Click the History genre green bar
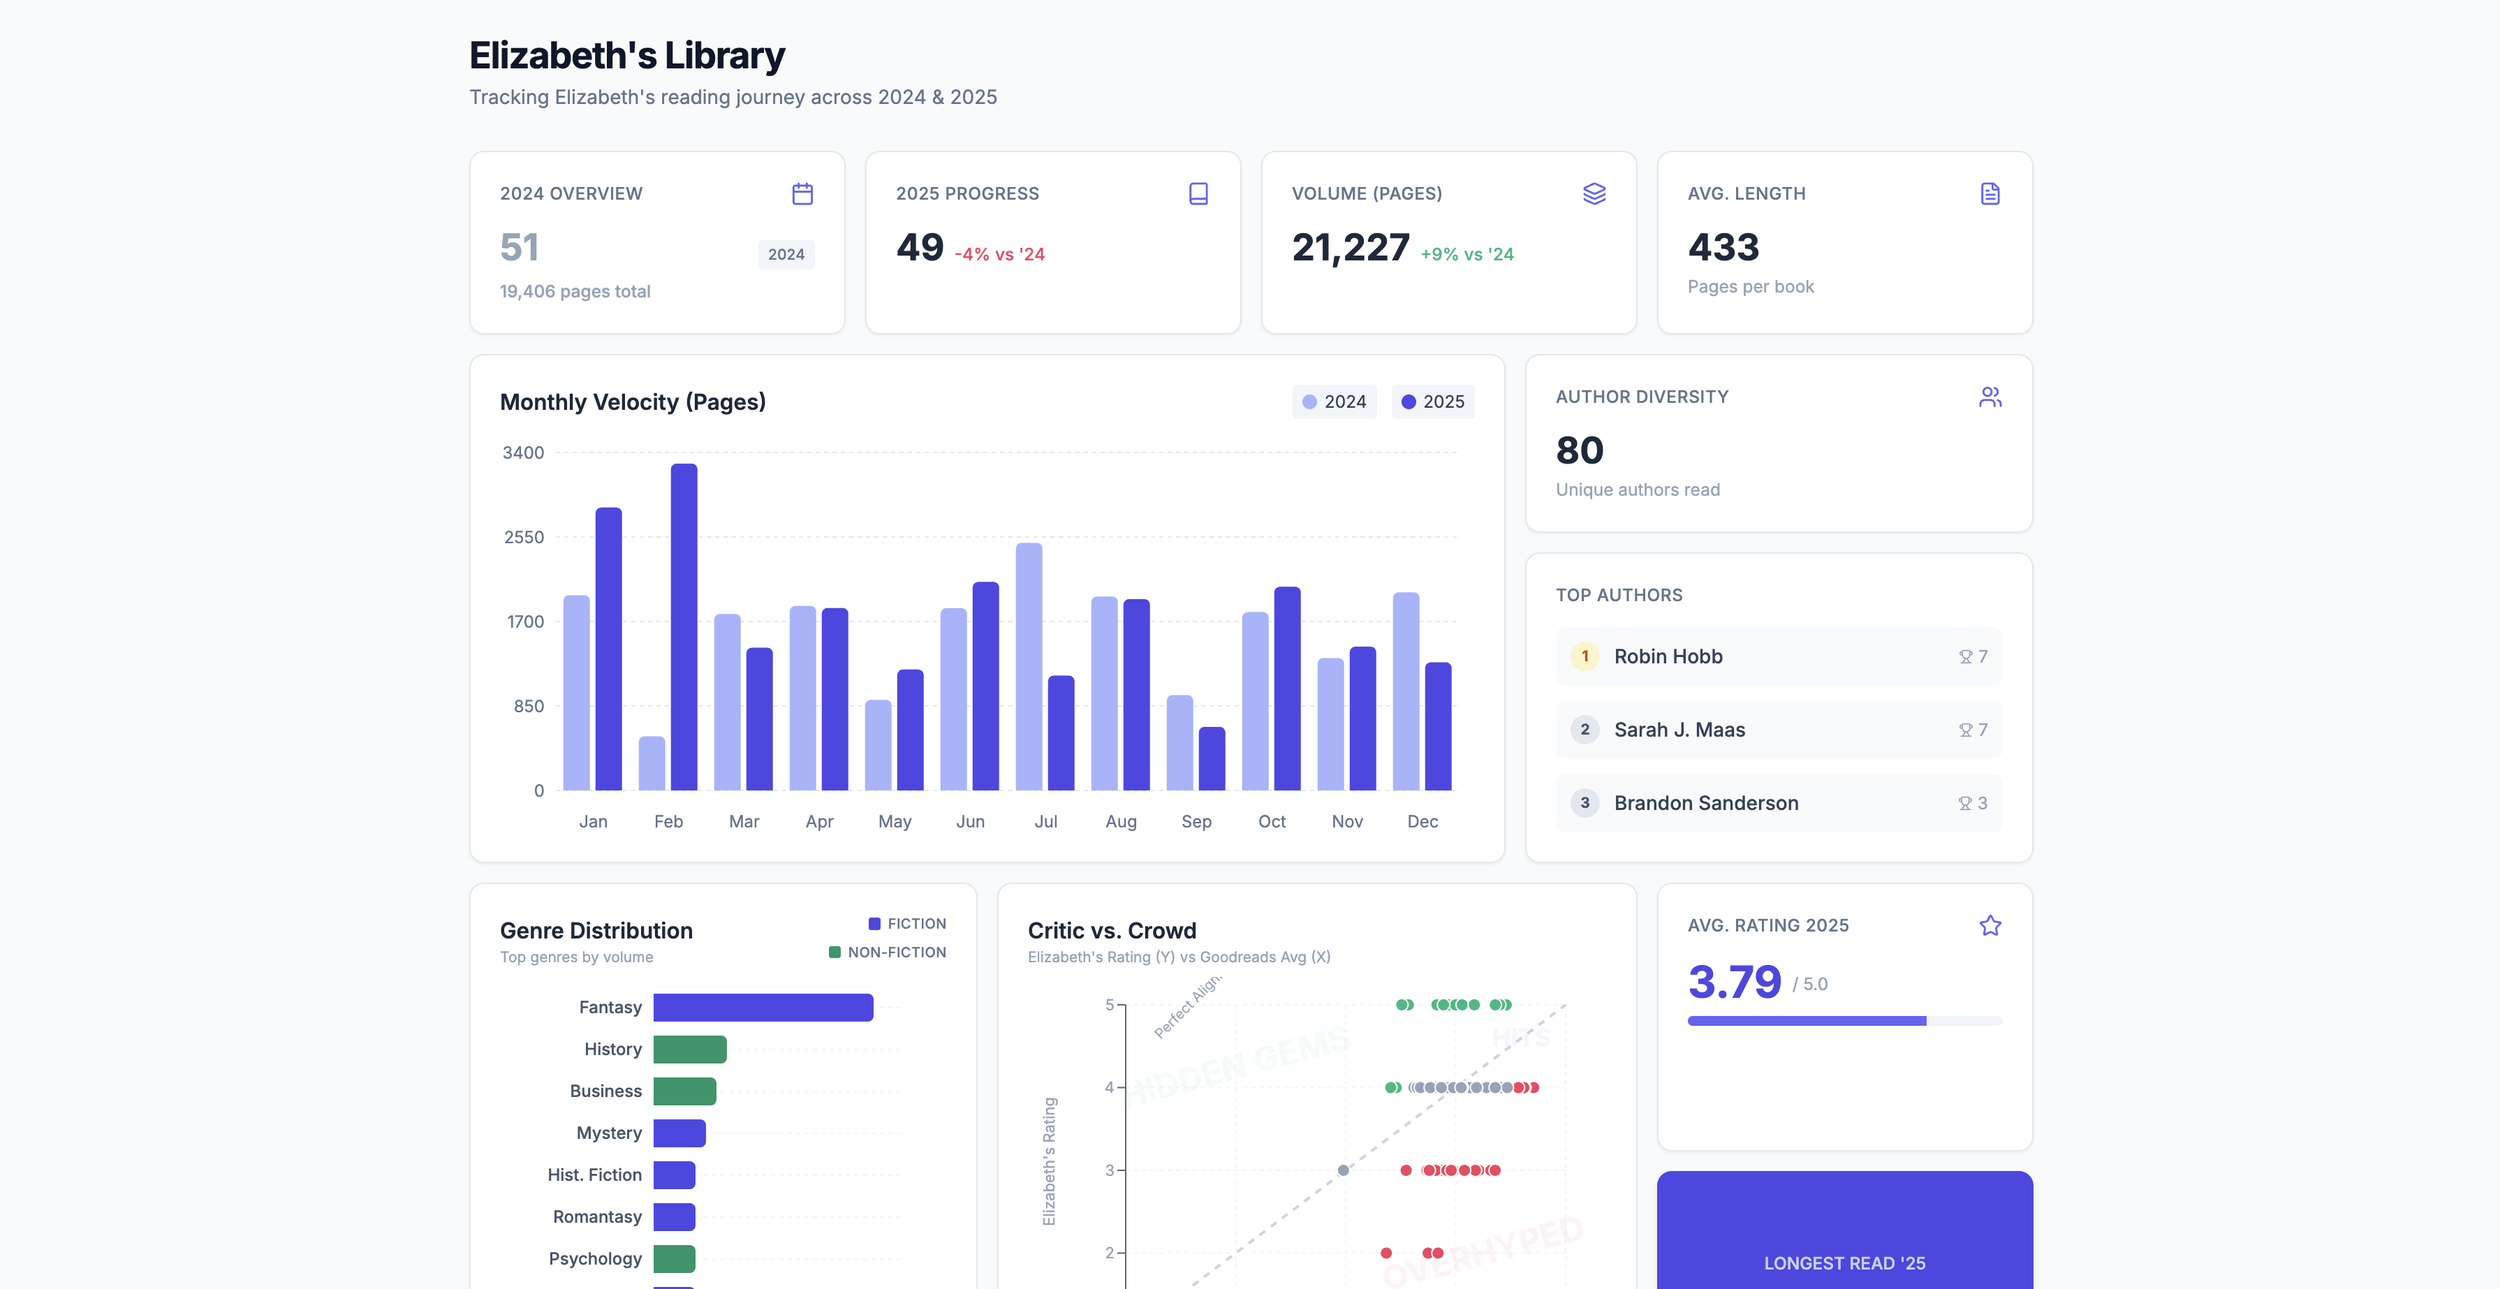 (690, 1050)
